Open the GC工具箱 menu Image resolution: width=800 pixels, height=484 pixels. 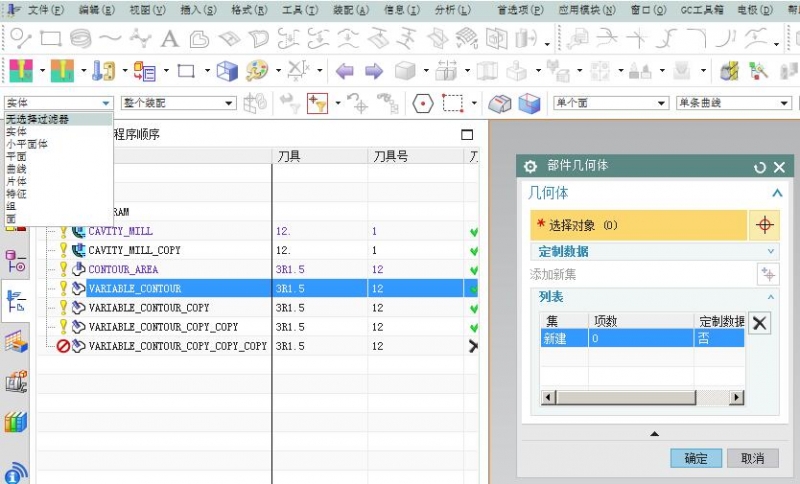tap(702, 10)
